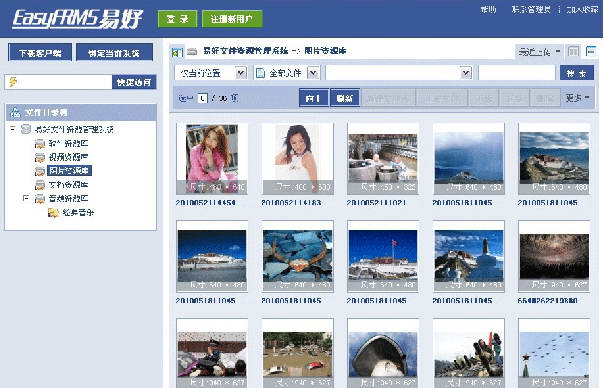Open thumbnail of white stupa and palace
Image resolution: width=604 pixels, height=388 pixels.
468,256
